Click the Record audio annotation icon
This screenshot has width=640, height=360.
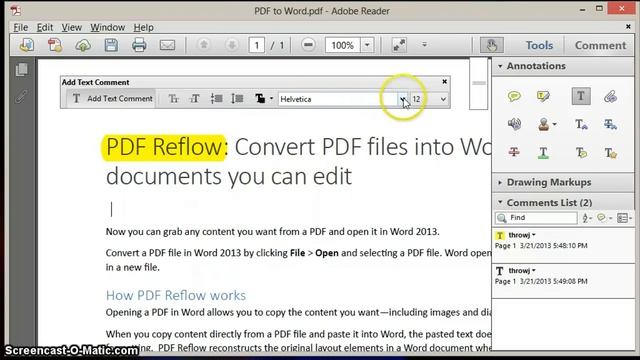click(514, 124)
